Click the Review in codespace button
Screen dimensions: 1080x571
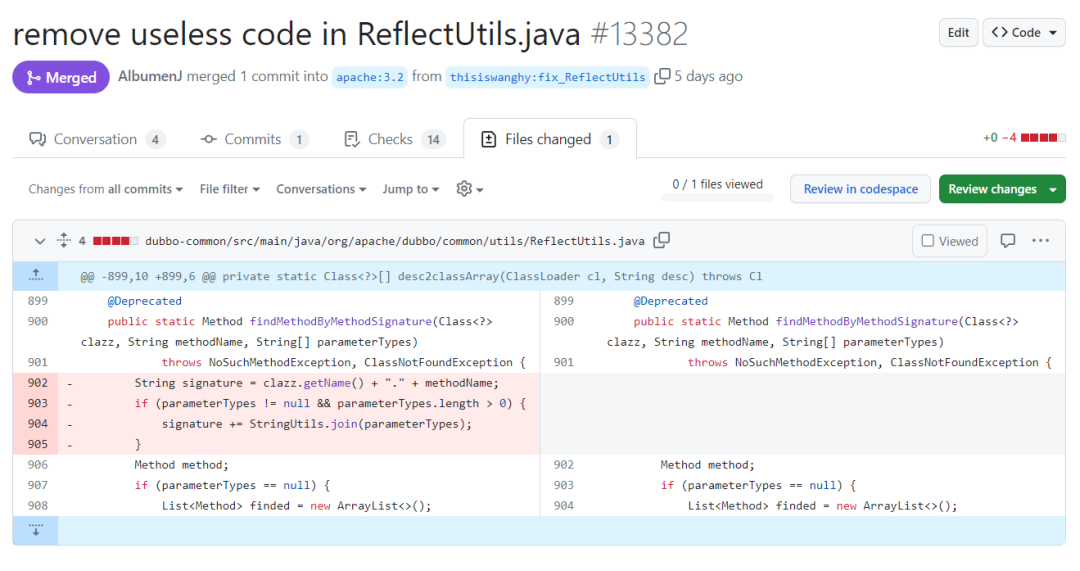[x=860, y=189]
